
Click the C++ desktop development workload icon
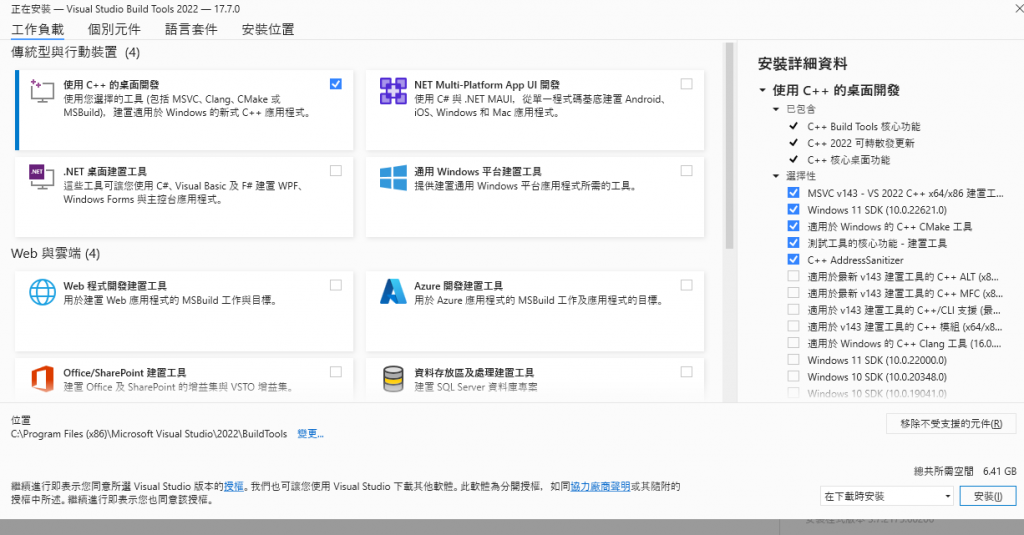pos(42,91)
